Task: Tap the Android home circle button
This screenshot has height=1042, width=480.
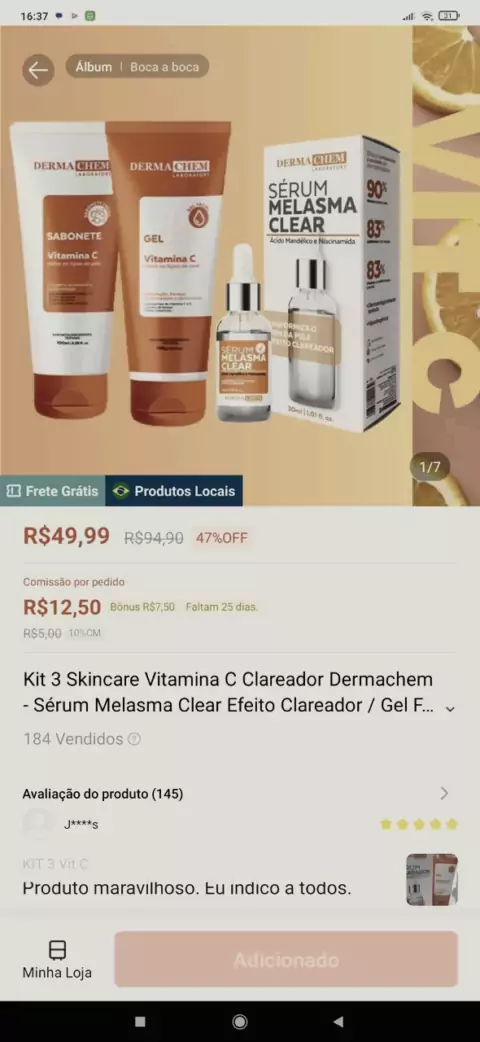Action: coord(240,1021)
